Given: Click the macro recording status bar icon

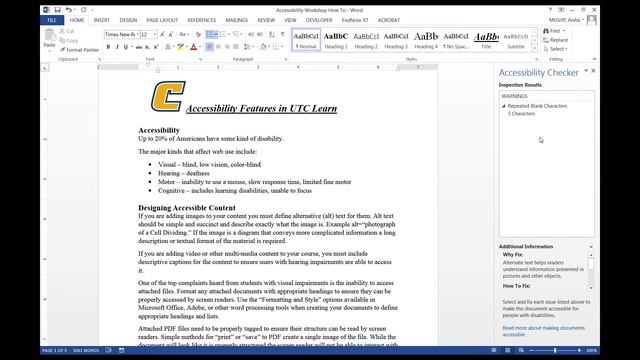Looking at the screenshot, I should tap(122, 350).
